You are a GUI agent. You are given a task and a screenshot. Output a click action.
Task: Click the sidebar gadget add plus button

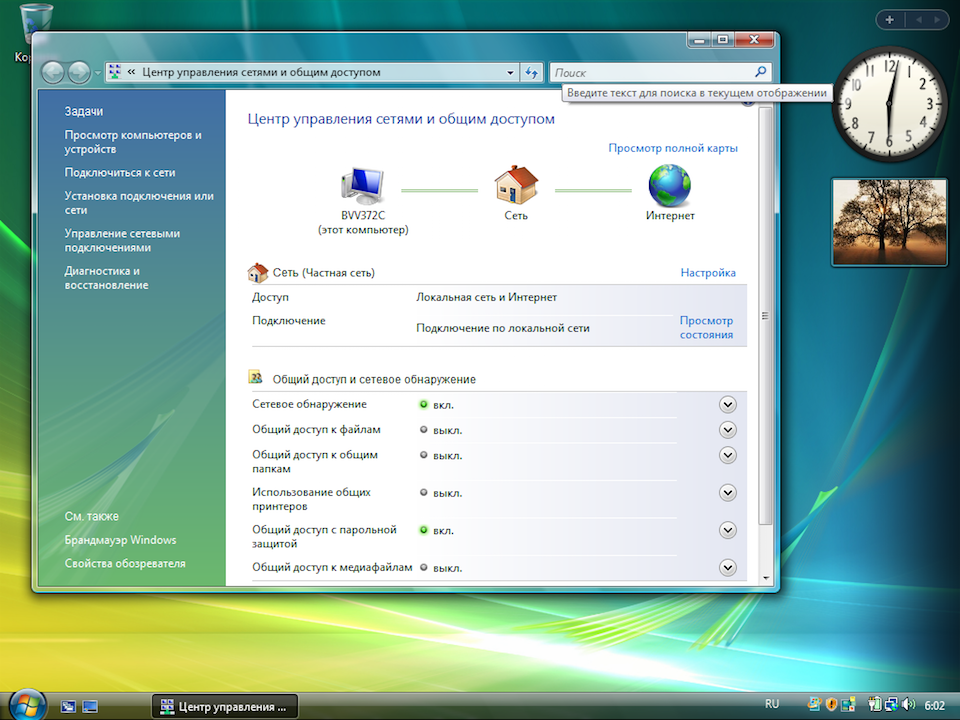click(x=890, y=20)
